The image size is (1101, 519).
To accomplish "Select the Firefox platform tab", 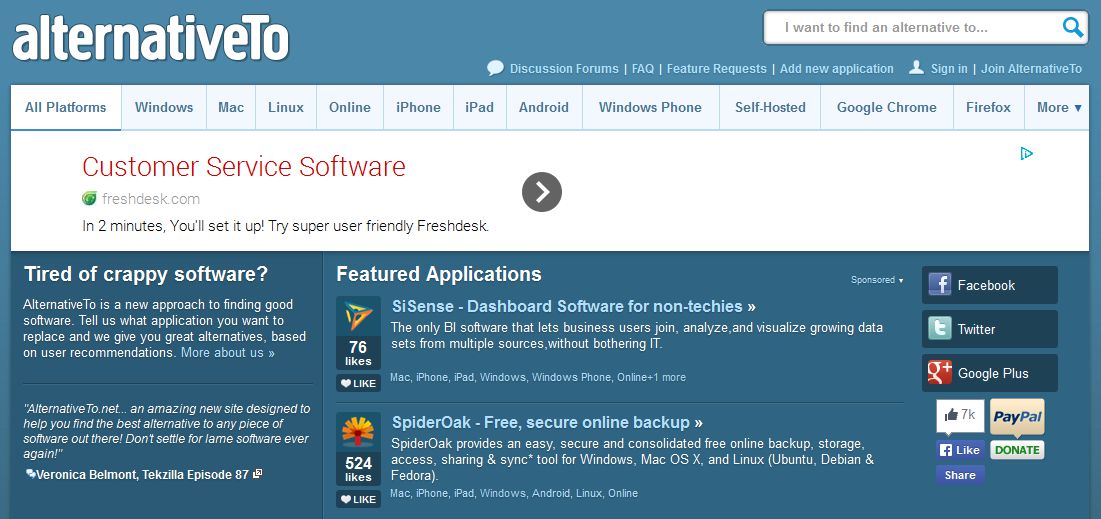I will click(x=989, y=107).
